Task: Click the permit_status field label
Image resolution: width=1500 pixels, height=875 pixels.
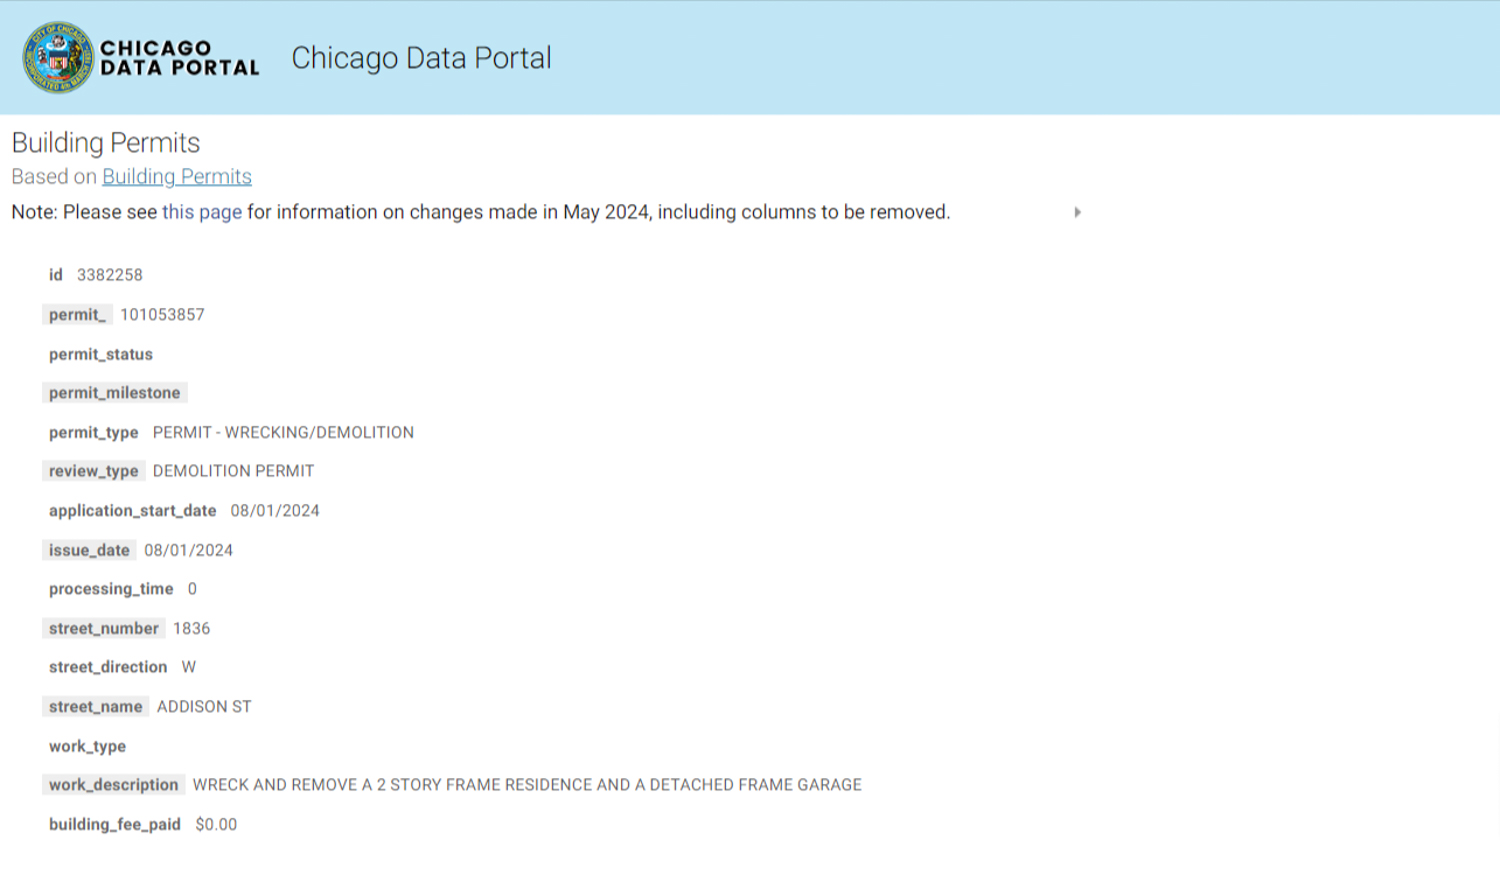Action: point(101,354)
